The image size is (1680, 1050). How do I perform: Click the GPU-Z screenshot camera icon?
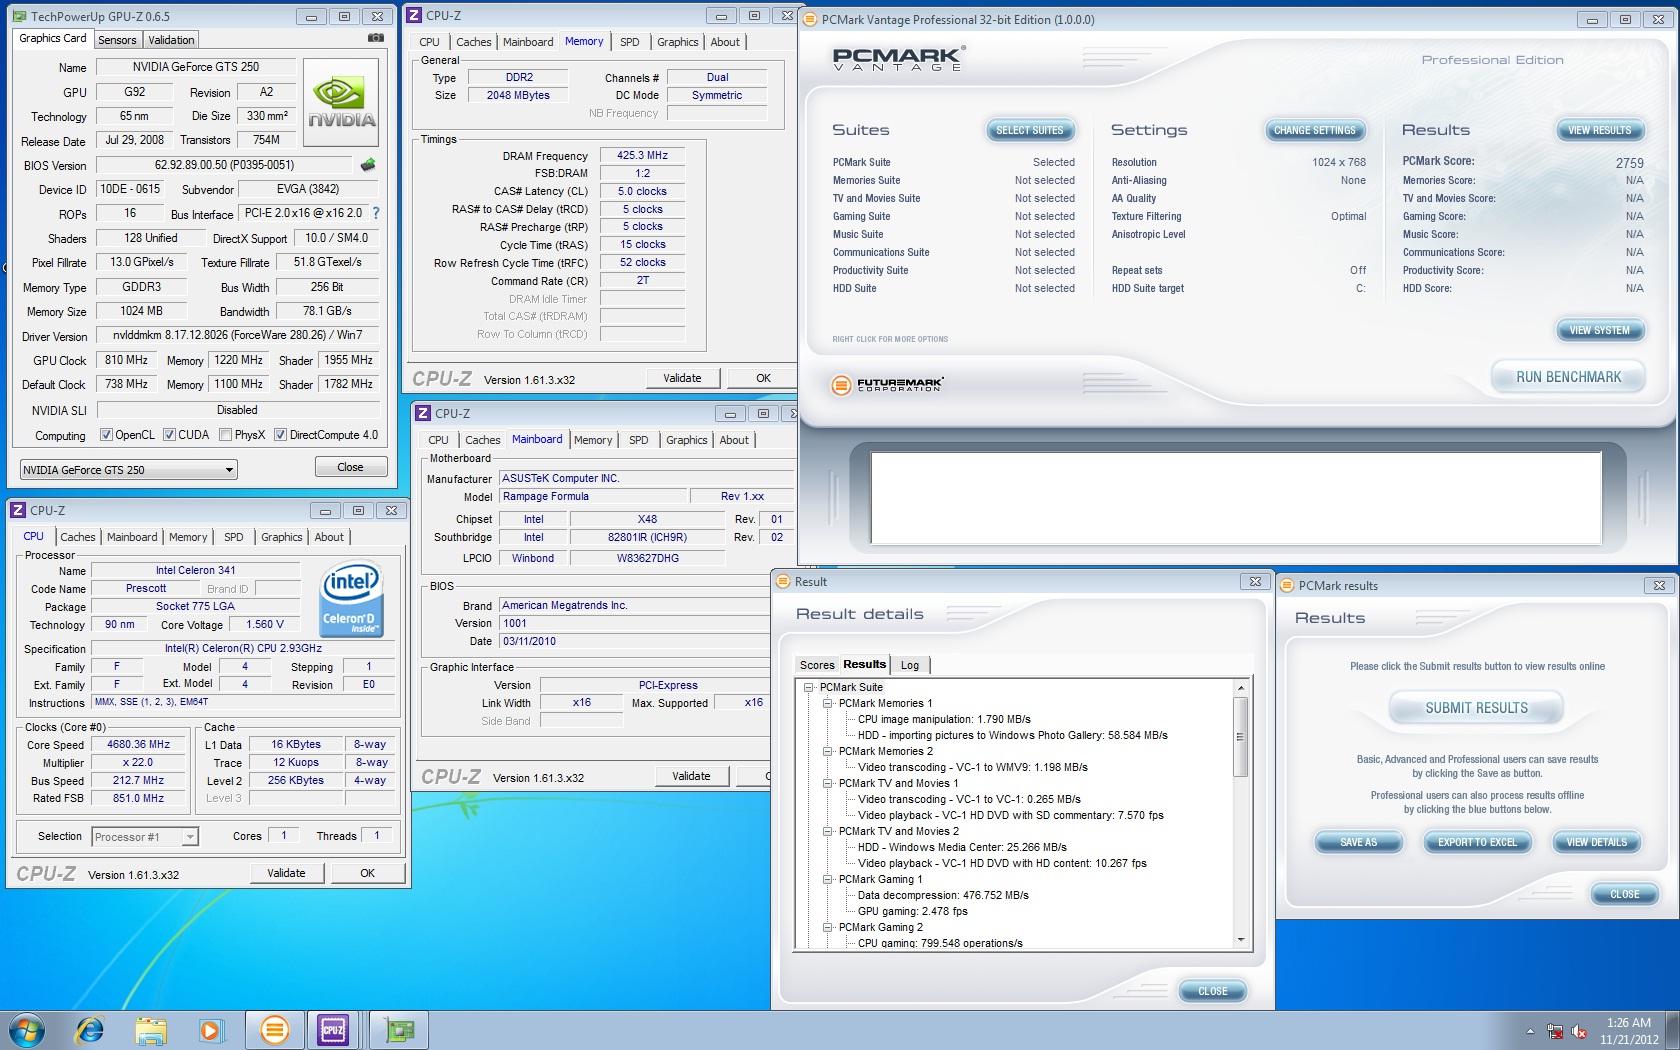(x=375, y=38)
